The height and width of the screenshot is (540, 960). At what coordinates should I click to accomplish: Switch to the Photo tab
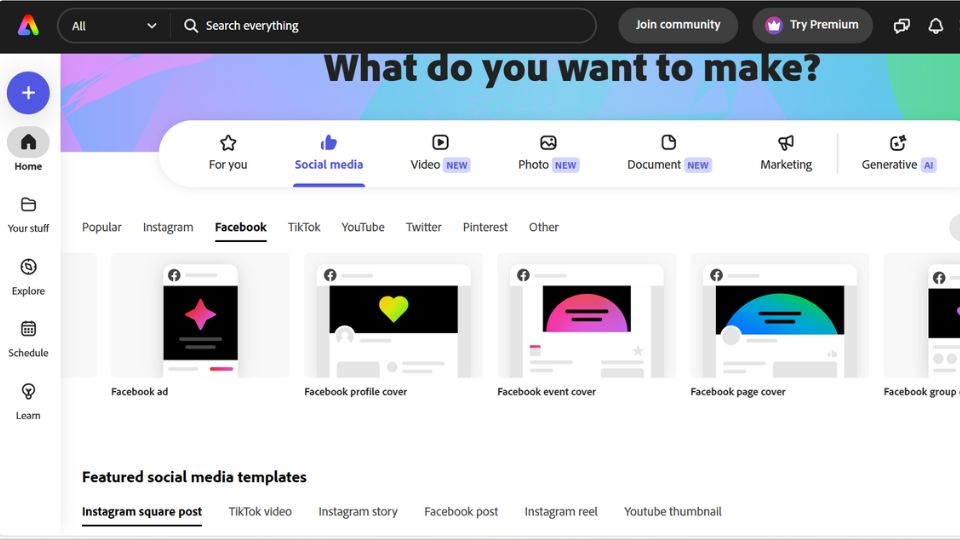(x=549, y=153)
